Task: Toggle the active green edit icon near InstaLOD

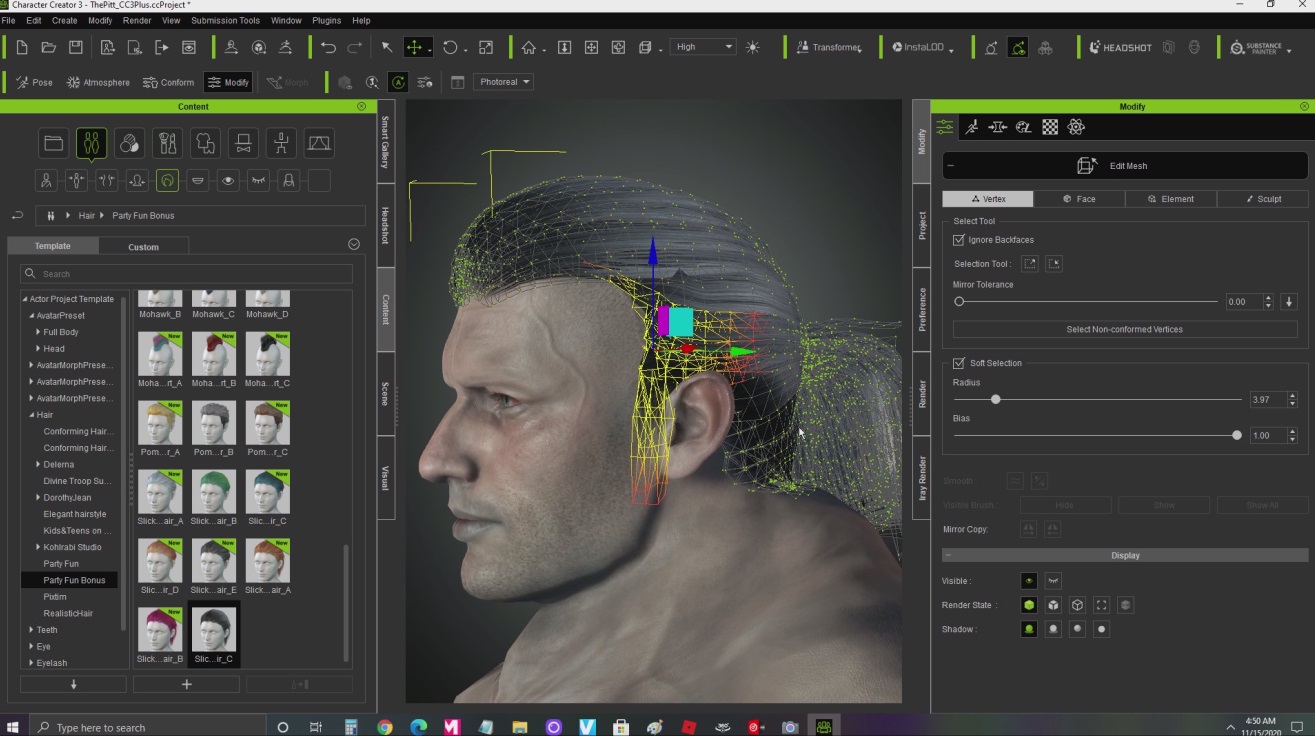Action: pos(1018,47)
